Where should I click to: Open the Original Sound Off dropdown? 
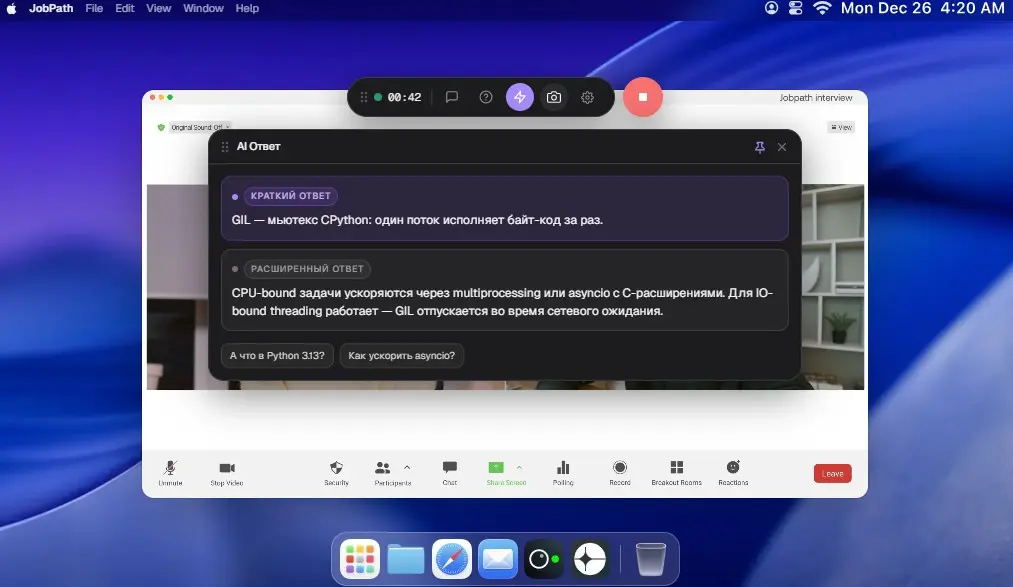200,127
